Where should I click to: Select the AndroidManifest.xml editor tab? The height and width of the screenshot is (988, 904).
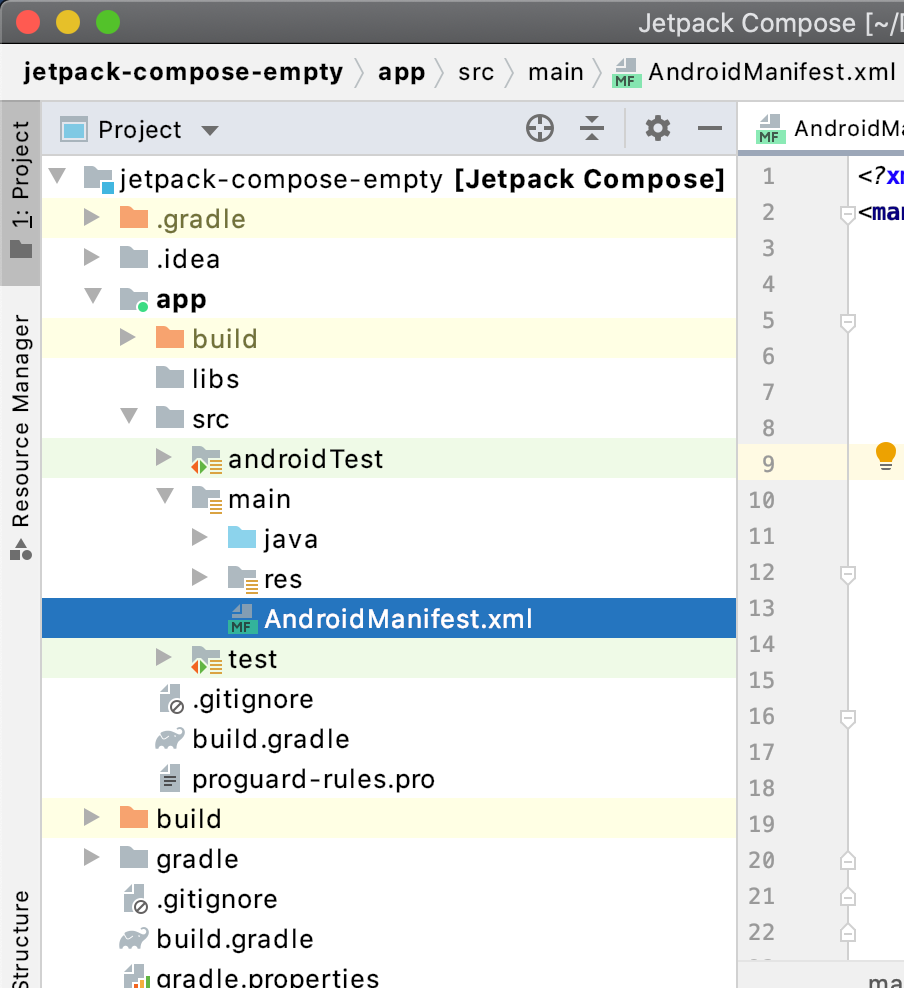pyautogui.click(x=821, y=129)
